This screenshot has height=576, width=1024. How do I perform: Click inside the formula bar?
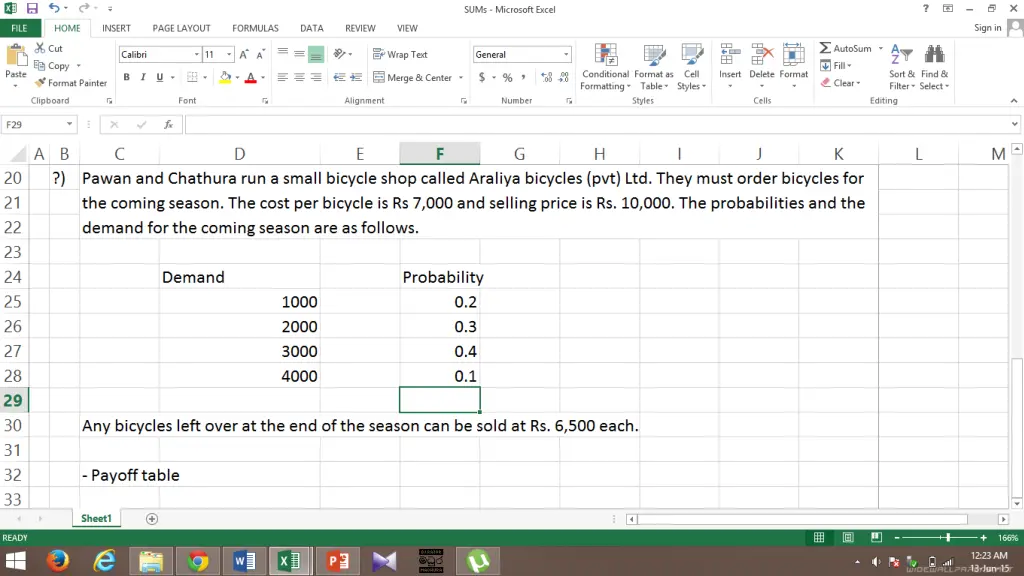click(598, 124)
